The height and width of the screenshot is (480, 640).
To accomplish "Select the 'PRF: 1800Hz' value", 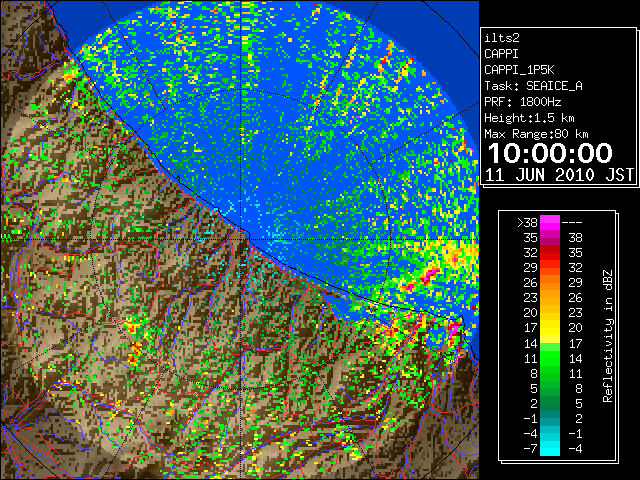I will 522,102.
